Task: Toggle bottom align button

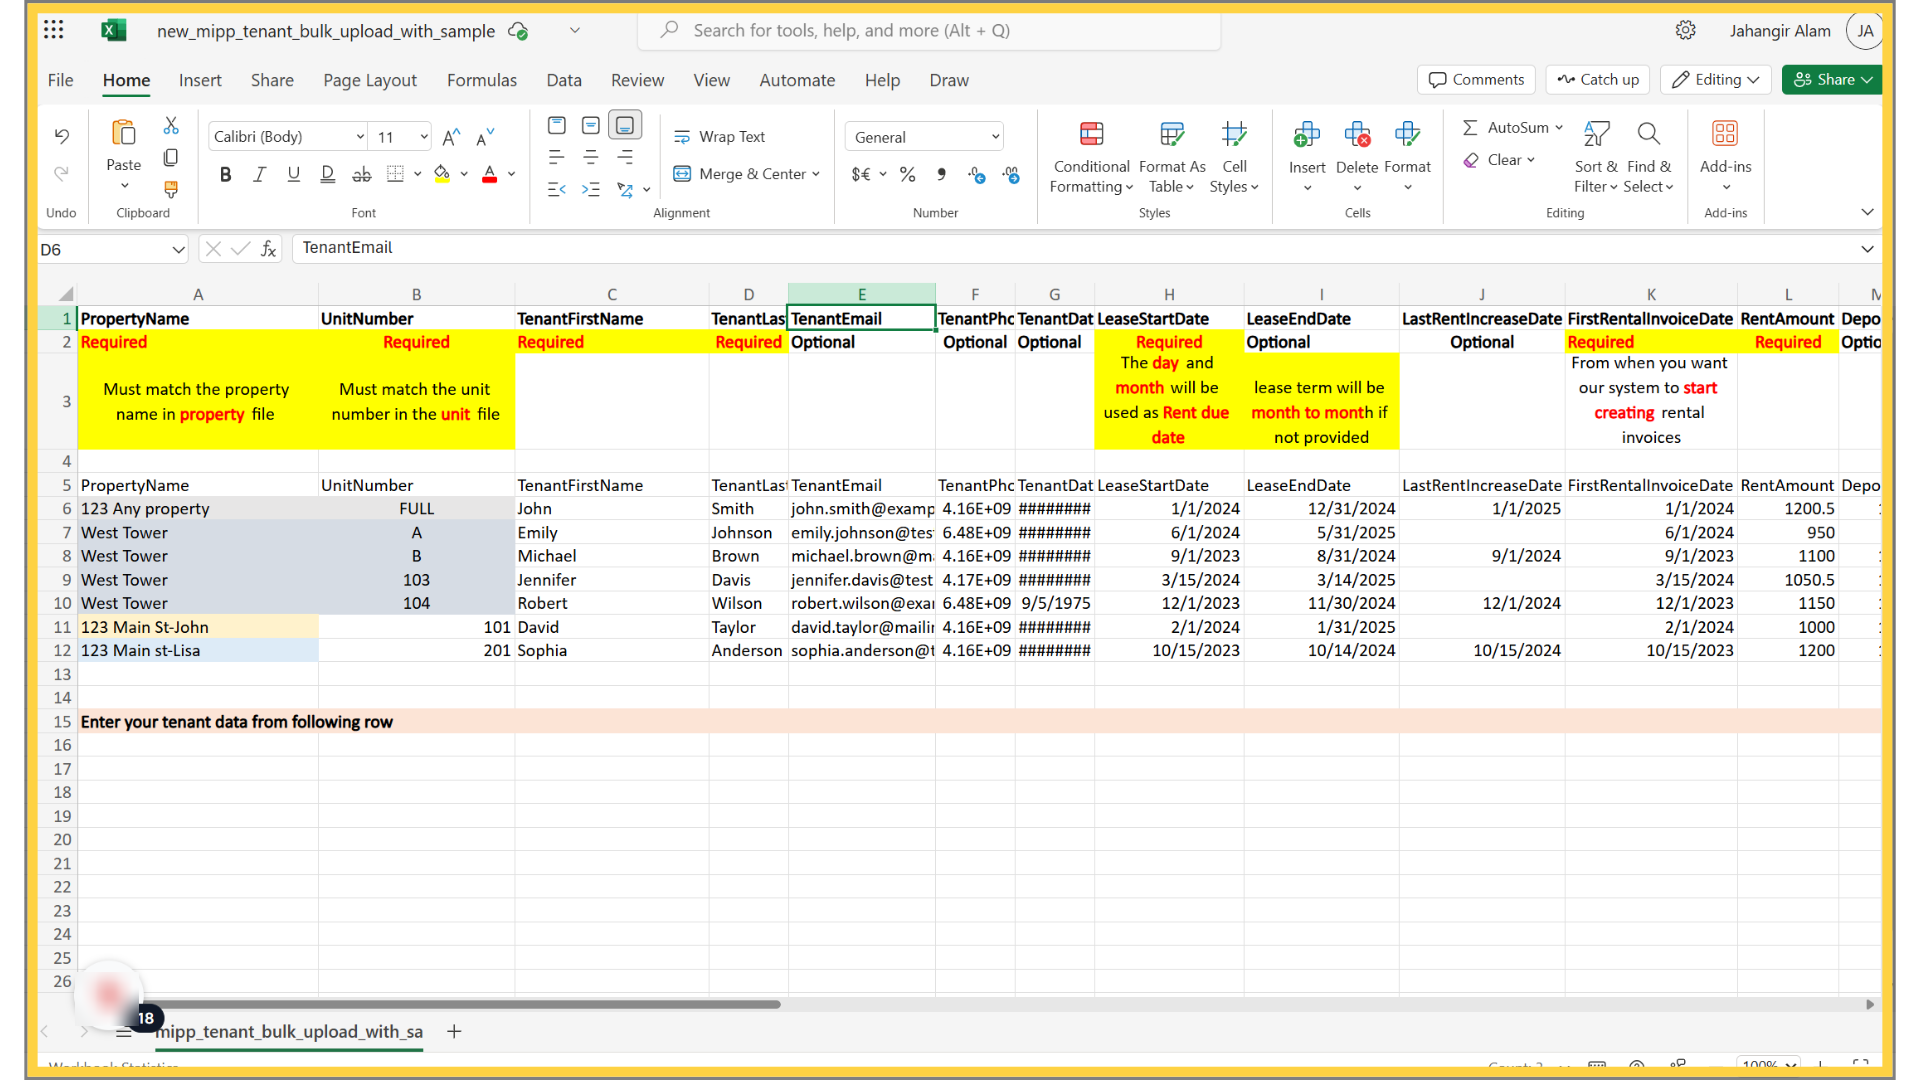Action: [x=625, y=125]
